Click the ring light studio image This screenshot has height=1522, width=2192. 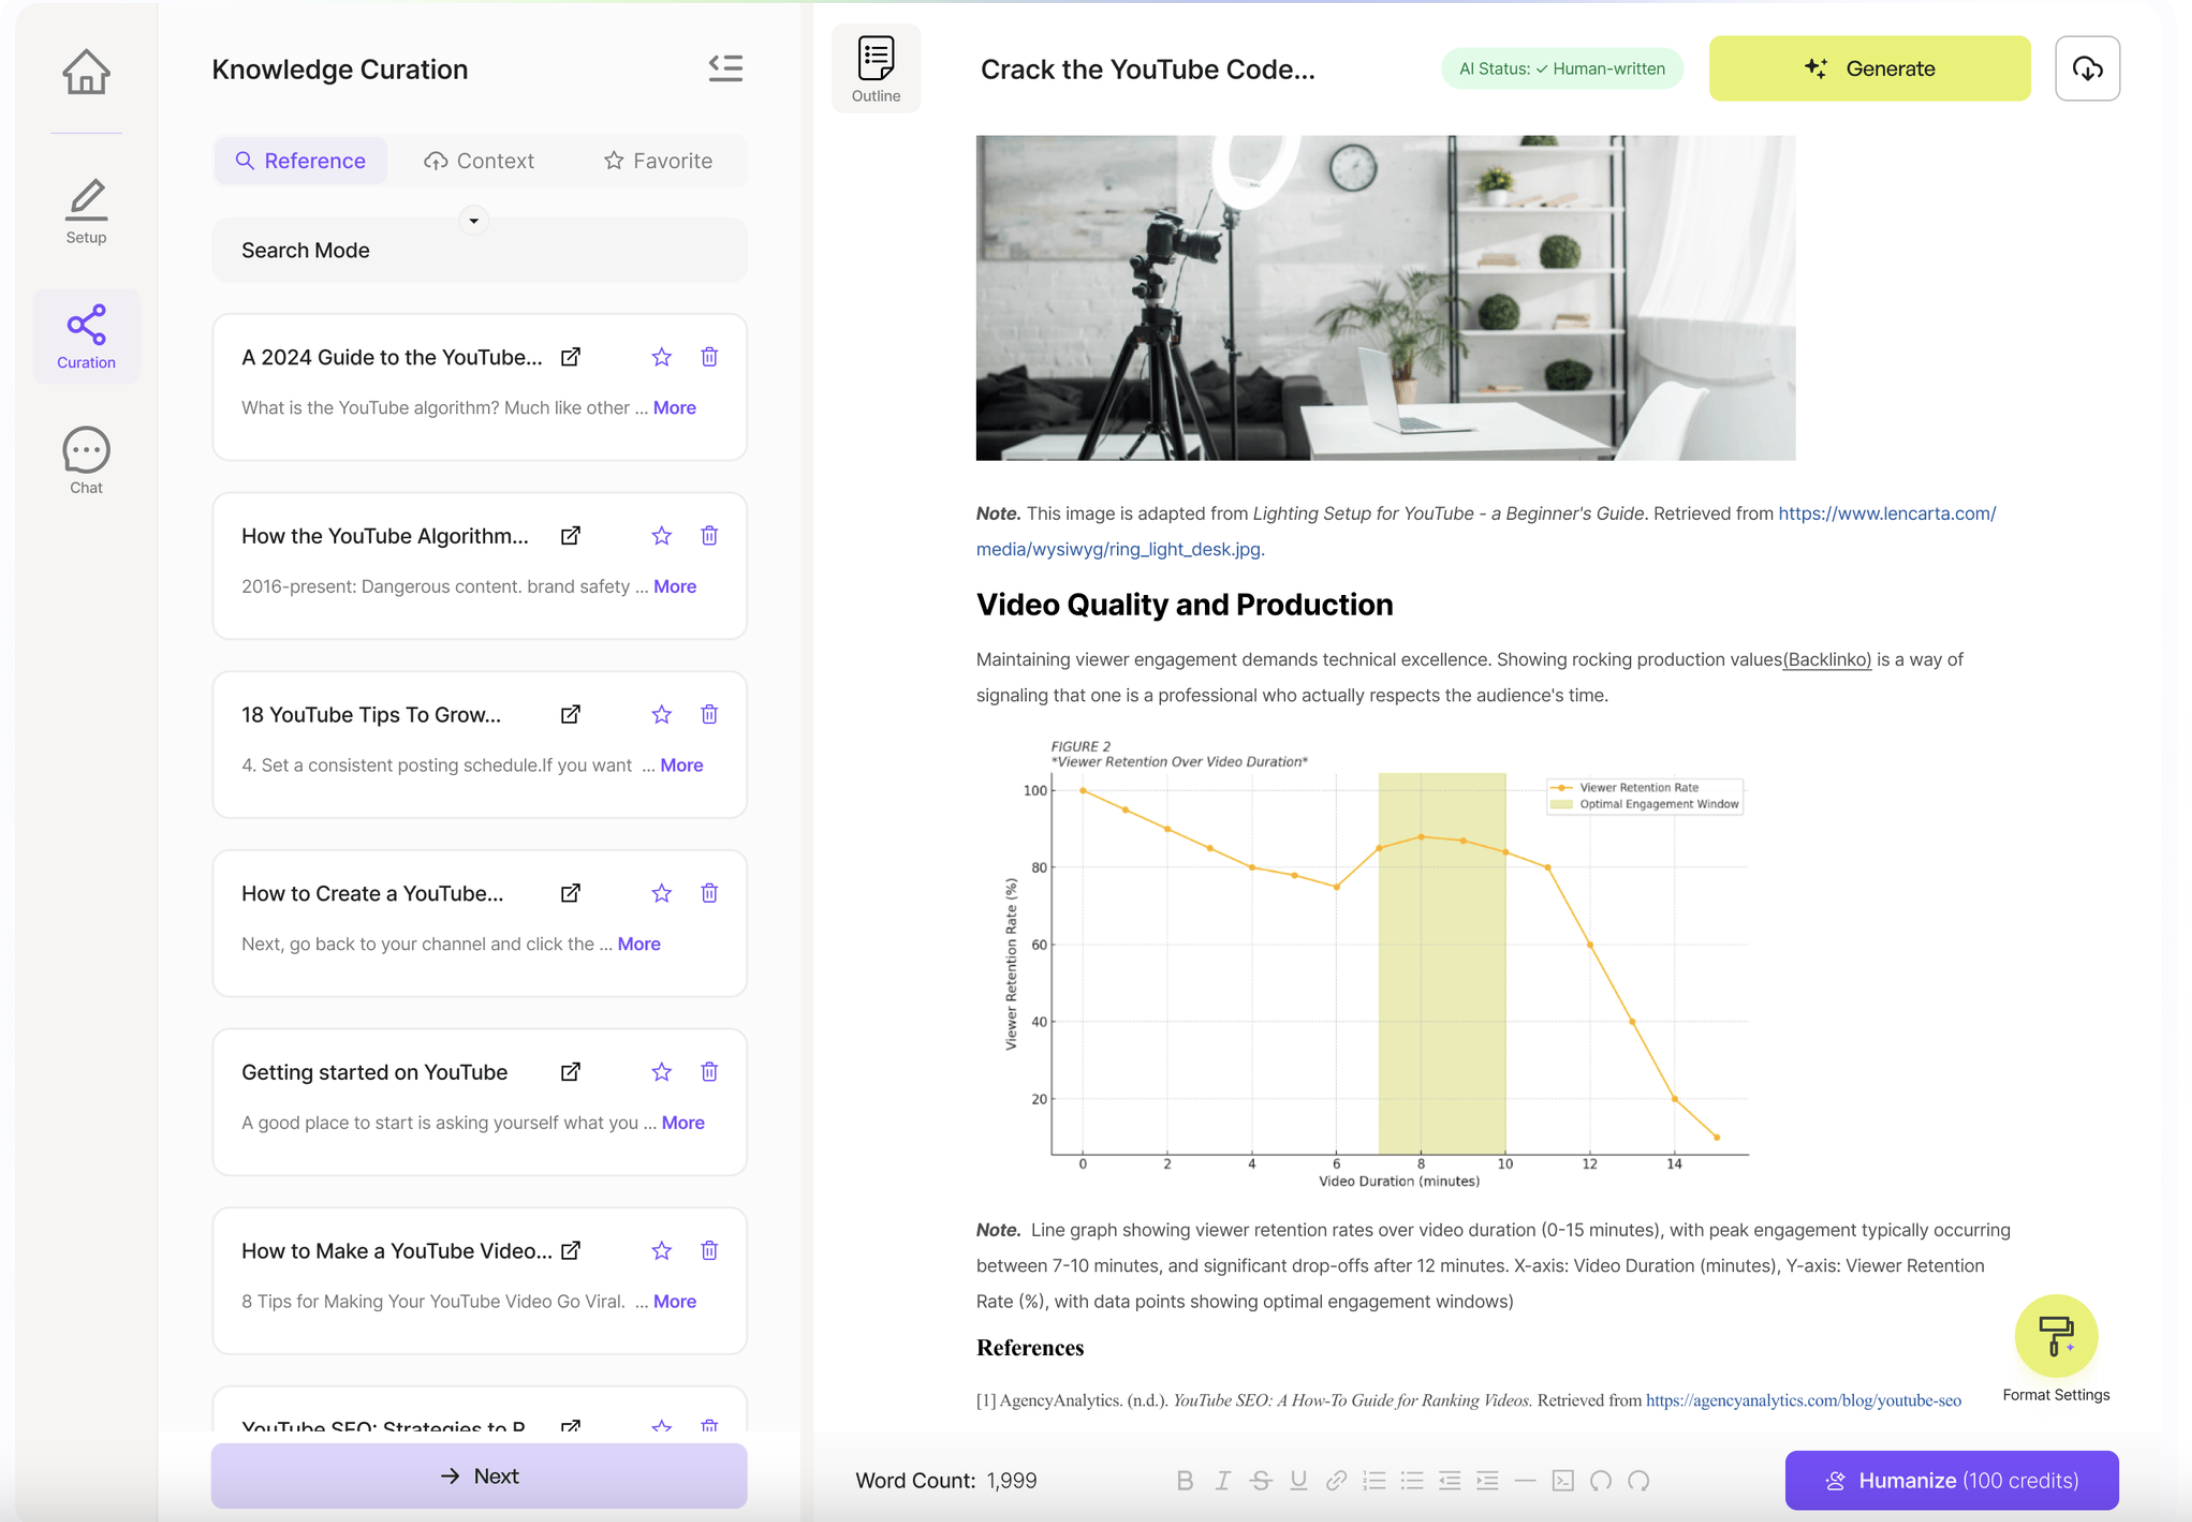1385,298
